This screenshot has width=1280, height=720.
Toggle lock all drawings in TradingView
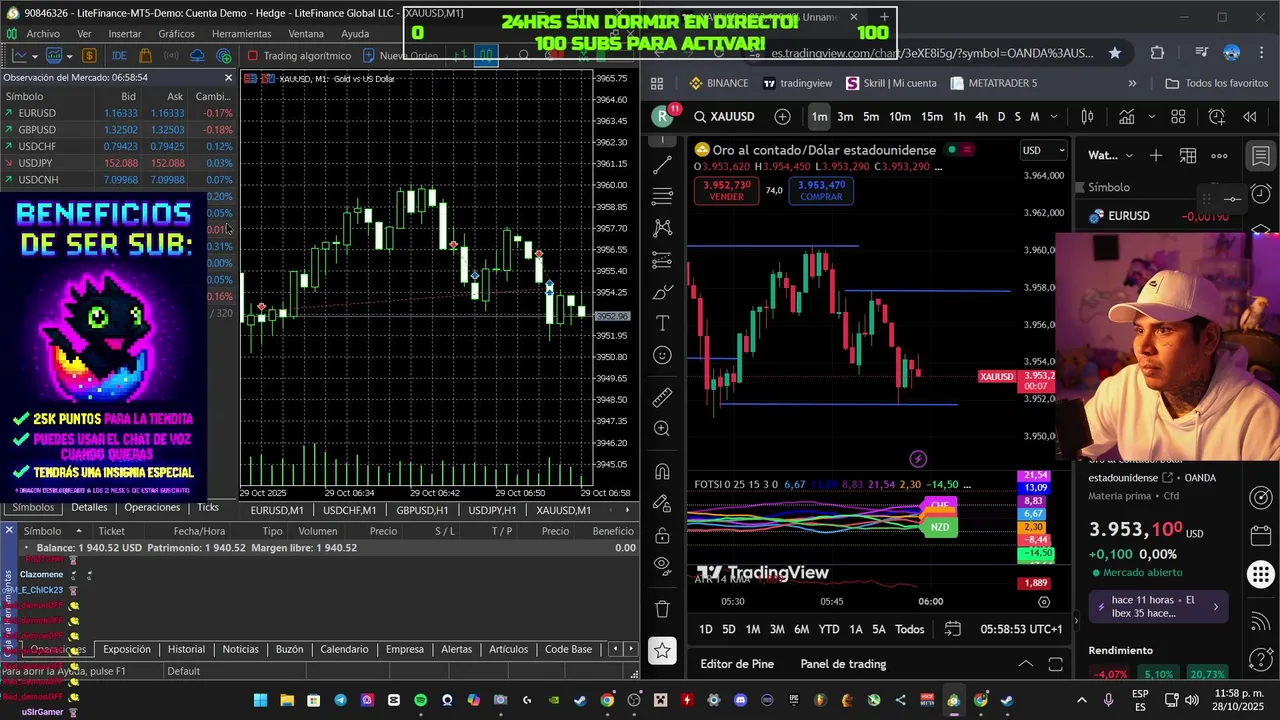pos(662,535)
